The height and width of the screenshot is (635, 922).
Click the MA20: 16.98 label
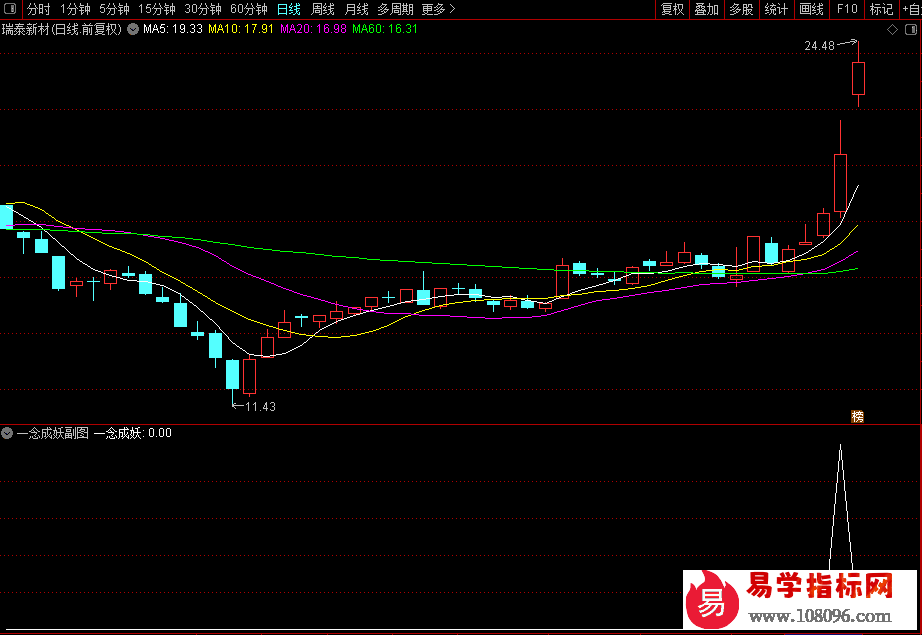313,29
